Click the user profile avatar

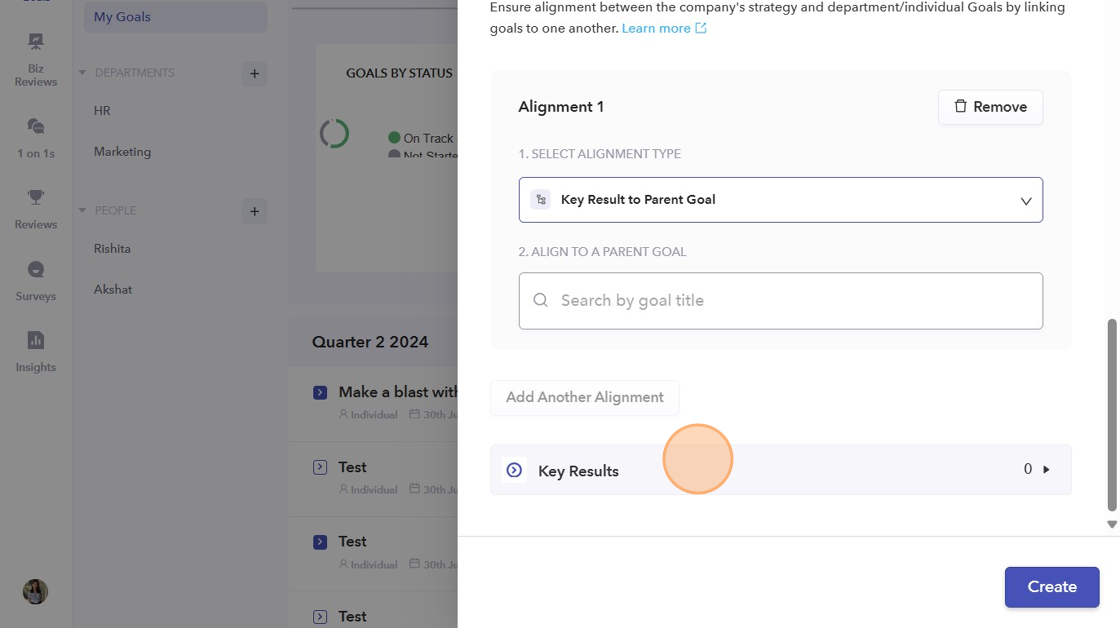point(36,592)
